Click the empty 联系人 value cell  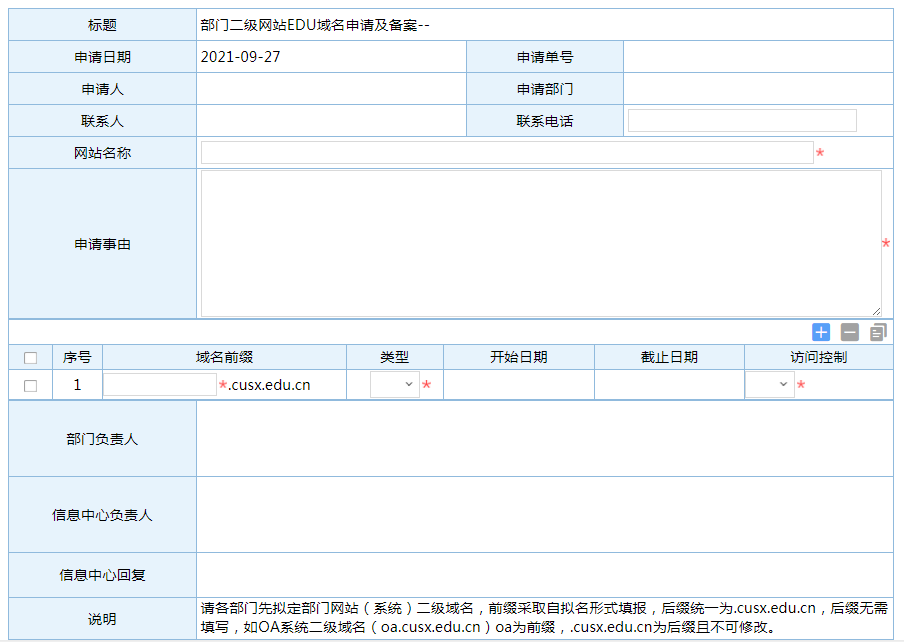click(331, 121)
